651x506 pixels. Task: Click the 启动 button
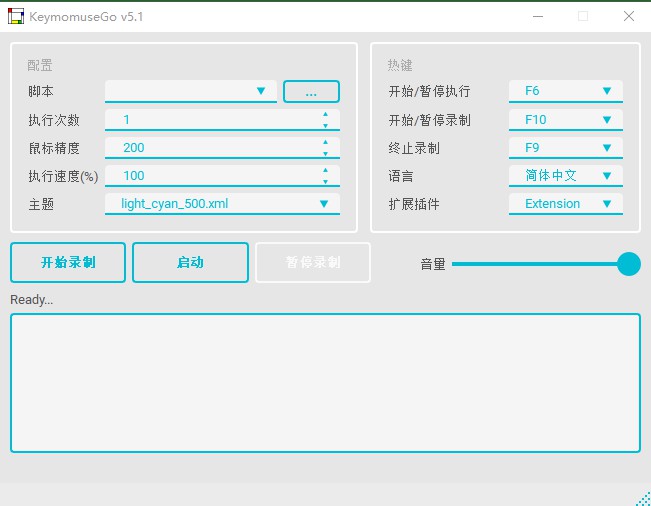click(x=190, y=262)
